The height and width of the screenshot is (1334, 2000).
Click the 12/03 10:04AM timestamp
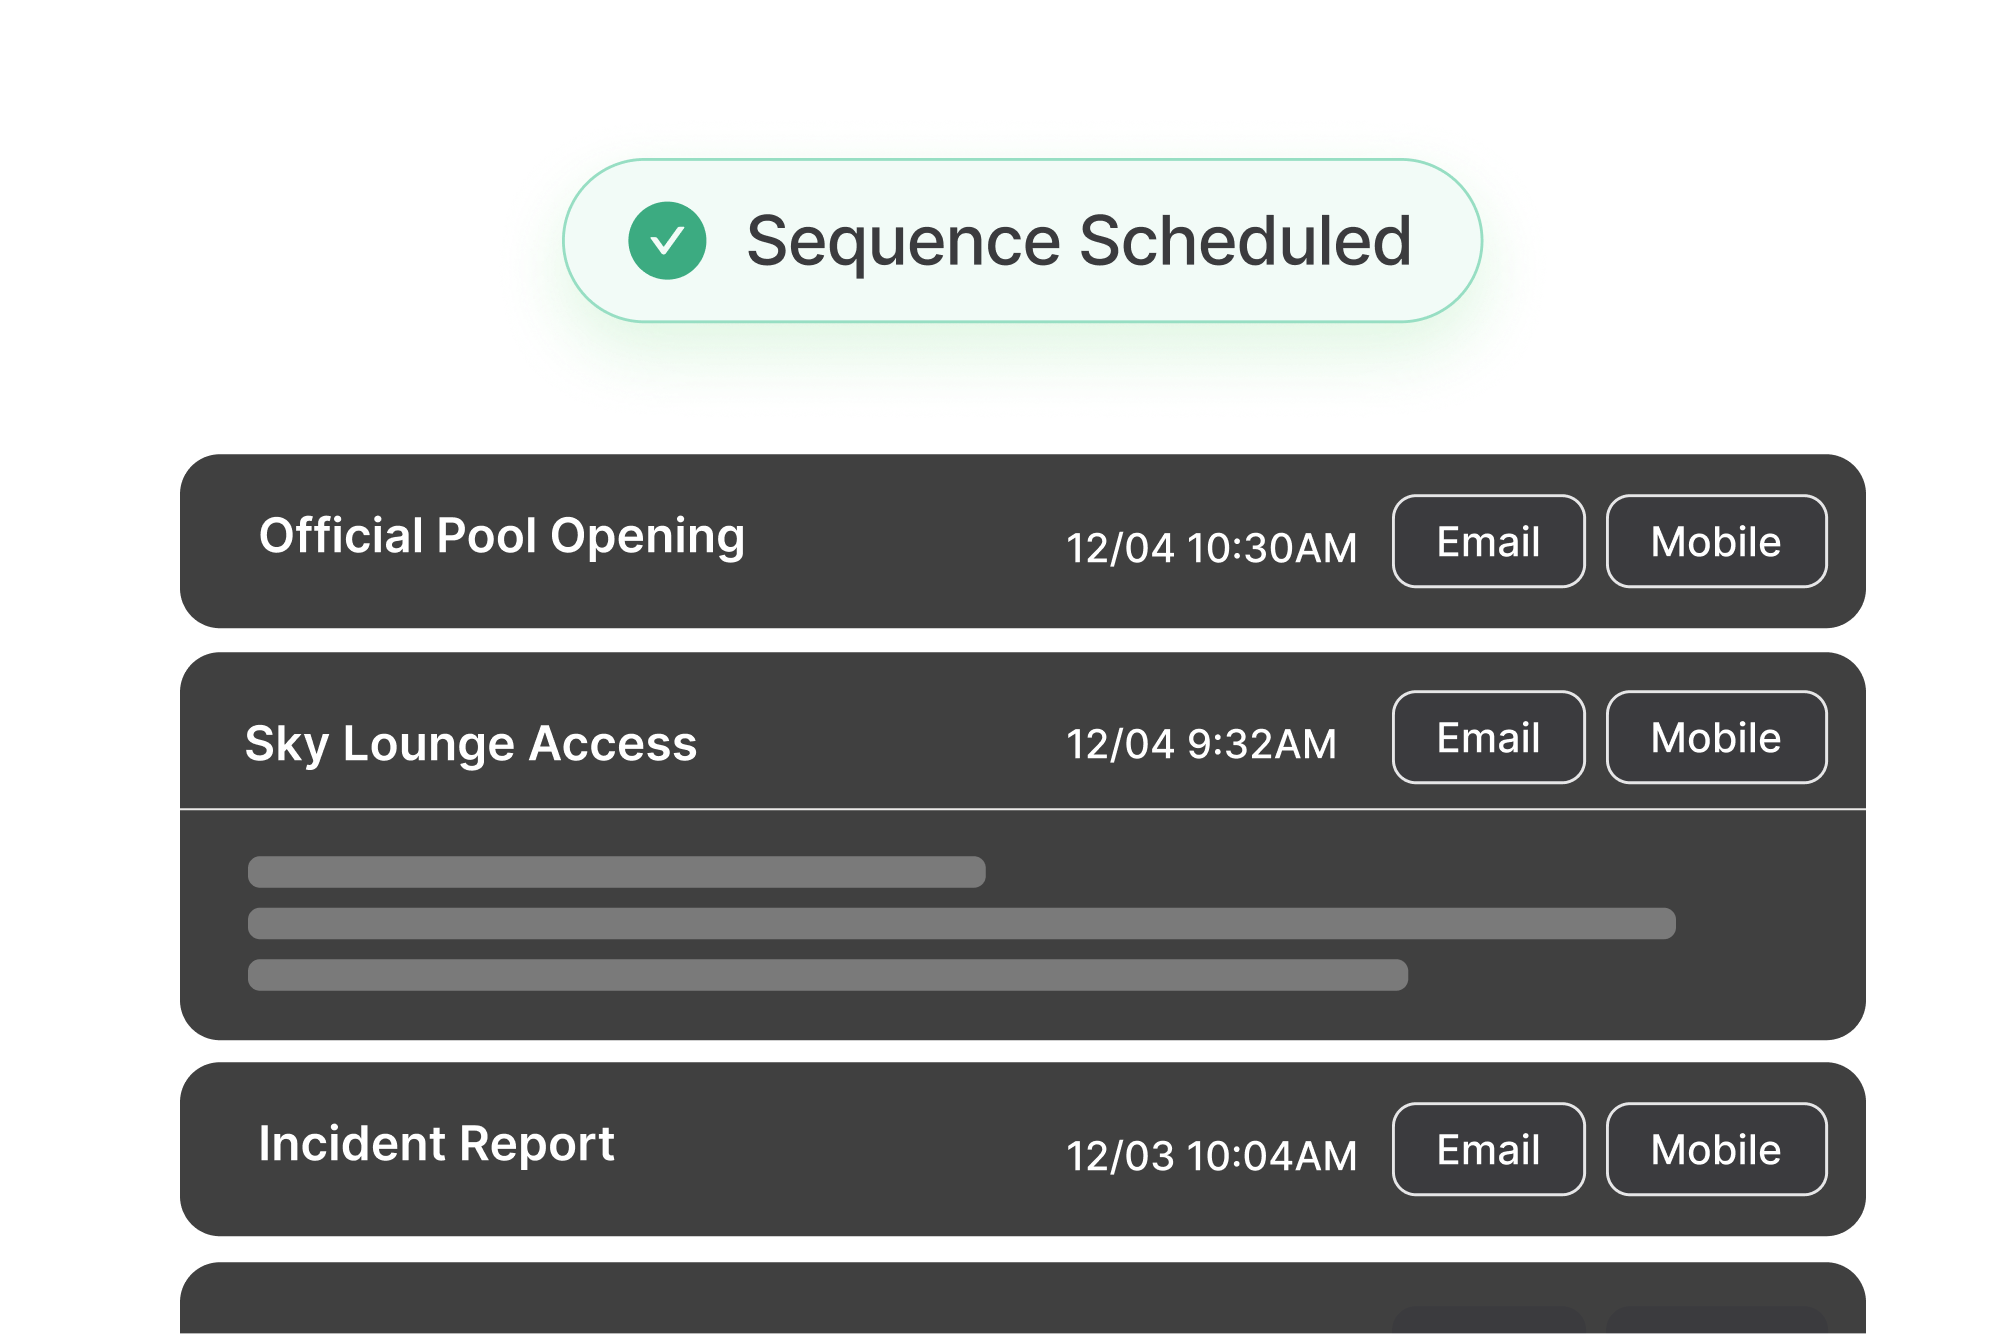tap(1211, 1156)
